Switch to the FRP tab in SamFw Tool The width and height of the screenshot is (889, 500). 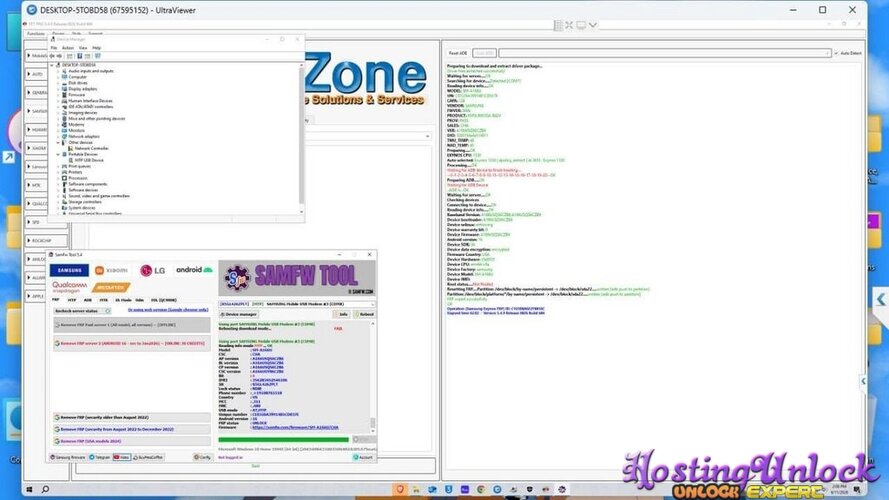pyautogui.click(x=56, y=300)
